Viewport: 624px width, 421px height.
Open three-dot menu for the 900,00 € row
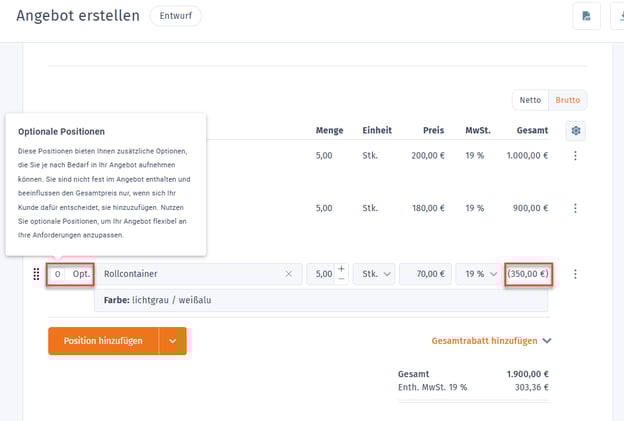click(x=575, y=208)
